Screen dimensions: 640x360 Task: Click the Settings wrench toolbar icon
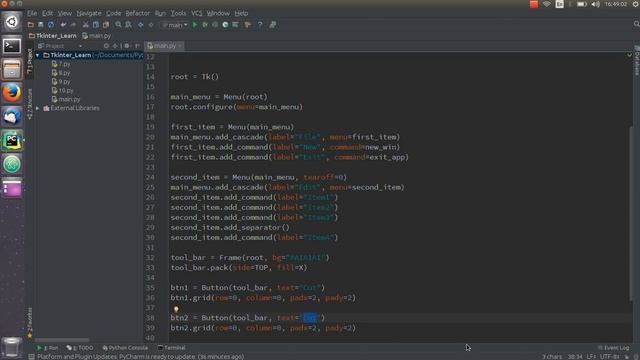(247, 25)
